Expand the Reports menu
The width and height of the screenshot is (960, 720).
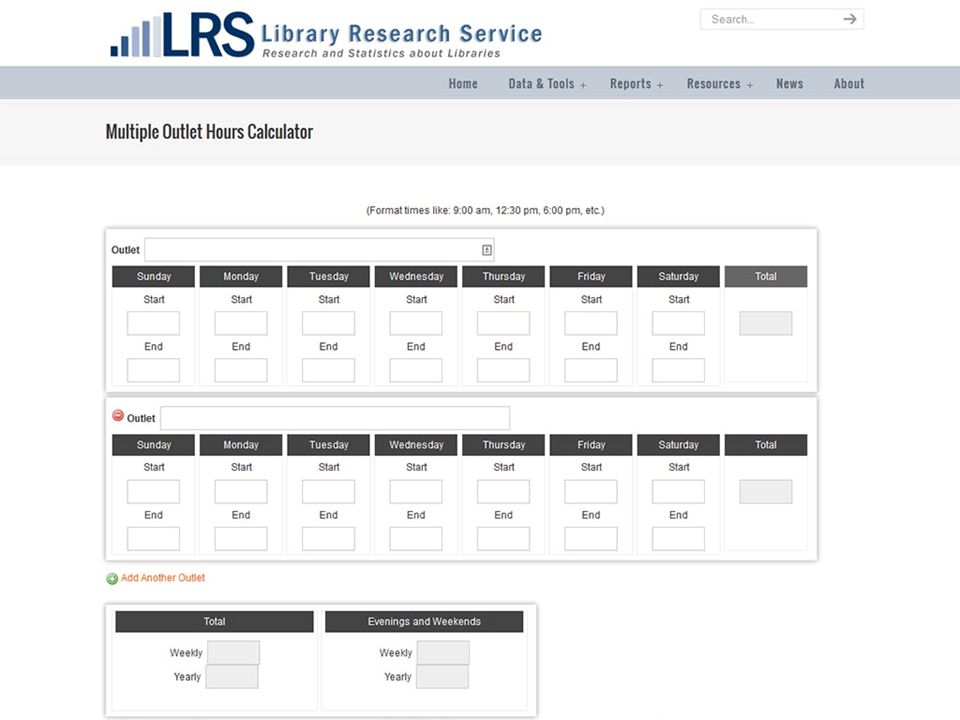tap(636, 84)
